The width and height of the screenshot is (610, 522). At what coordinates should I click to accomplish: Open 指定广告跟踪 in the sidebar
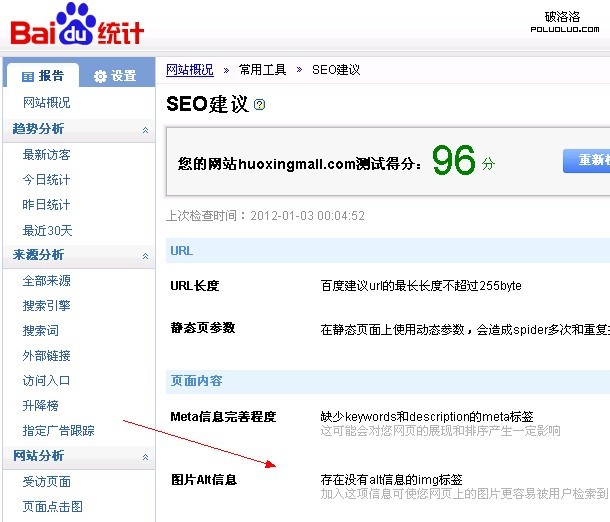click(x=58, y=431)
